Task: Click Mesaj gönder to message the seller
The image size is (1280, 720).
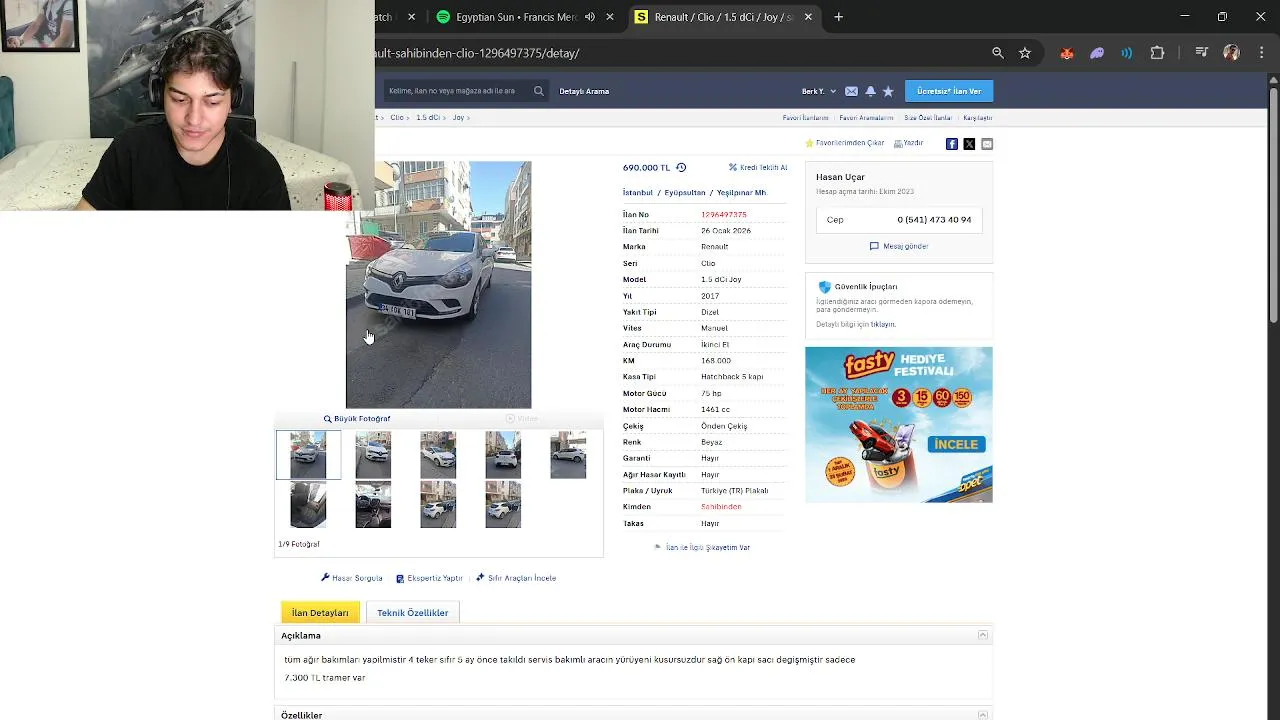Action: (899, 246)
